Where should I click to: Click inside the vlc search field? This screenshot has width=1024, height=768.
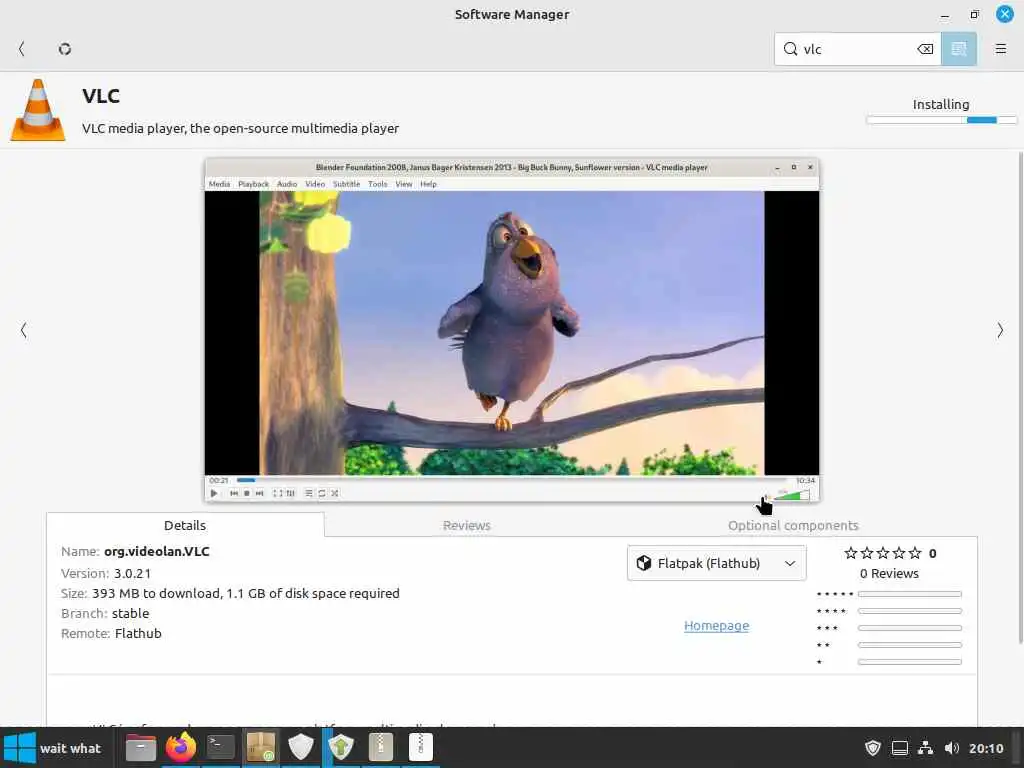[857, 49]
